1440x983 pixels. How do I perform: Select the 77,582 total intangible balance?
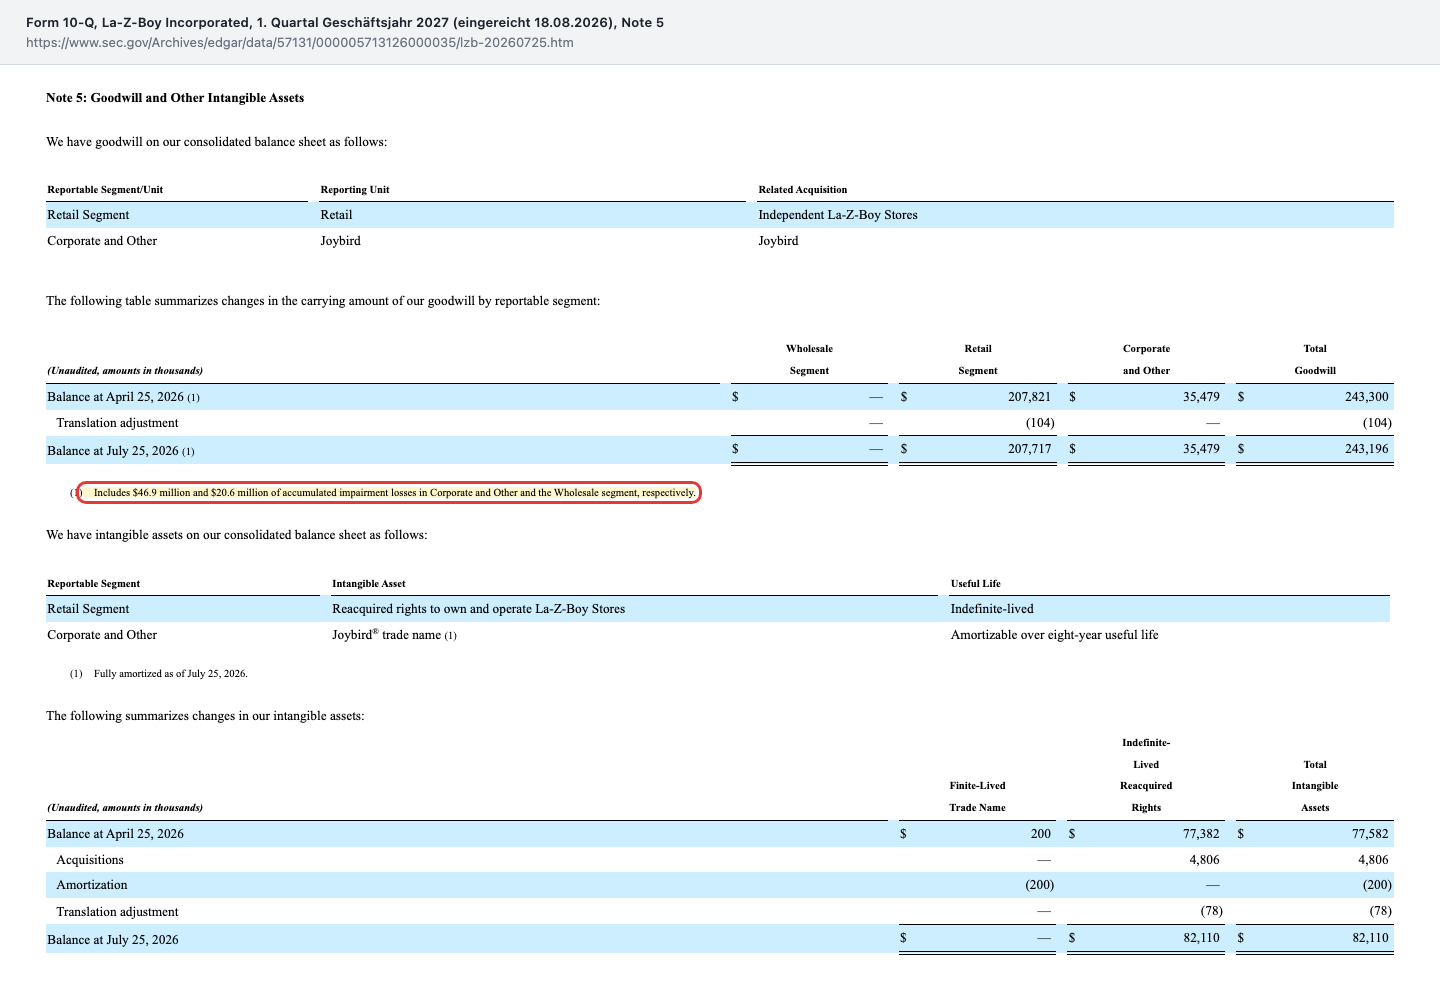[x=1370, y=834]
